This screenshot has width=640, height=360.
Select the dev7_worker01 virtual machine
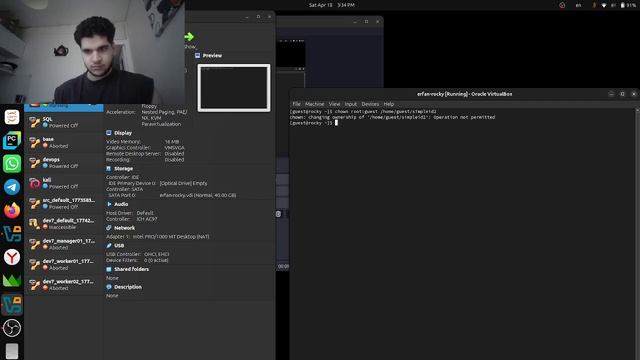pyautogui.click(x=64, y=264)
